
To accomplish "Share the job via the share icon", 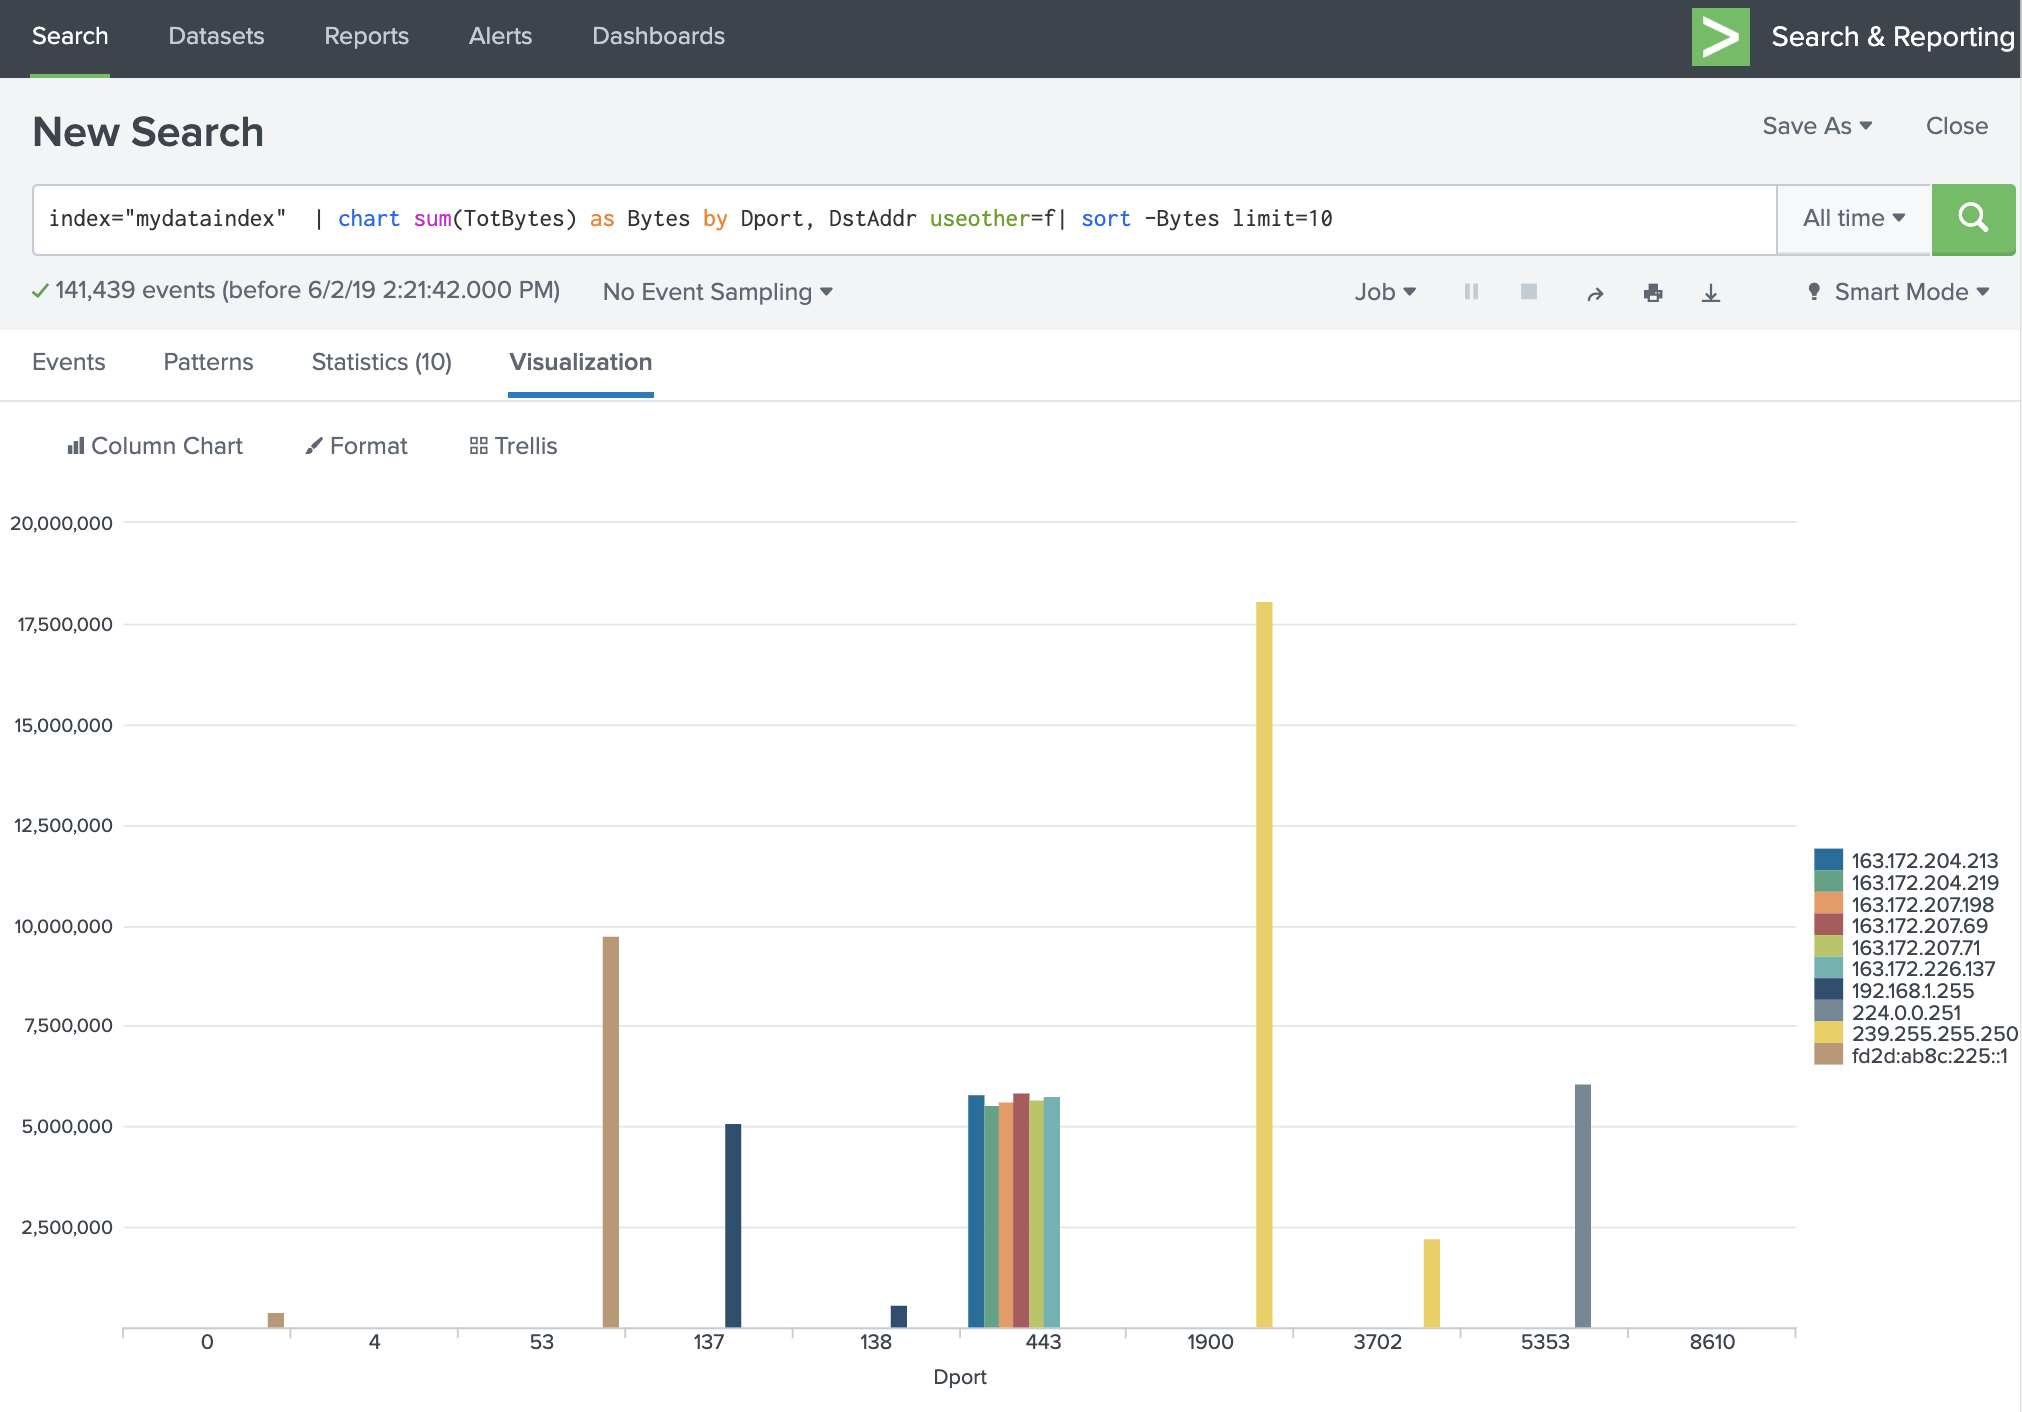I will (x=1594, y=291).
